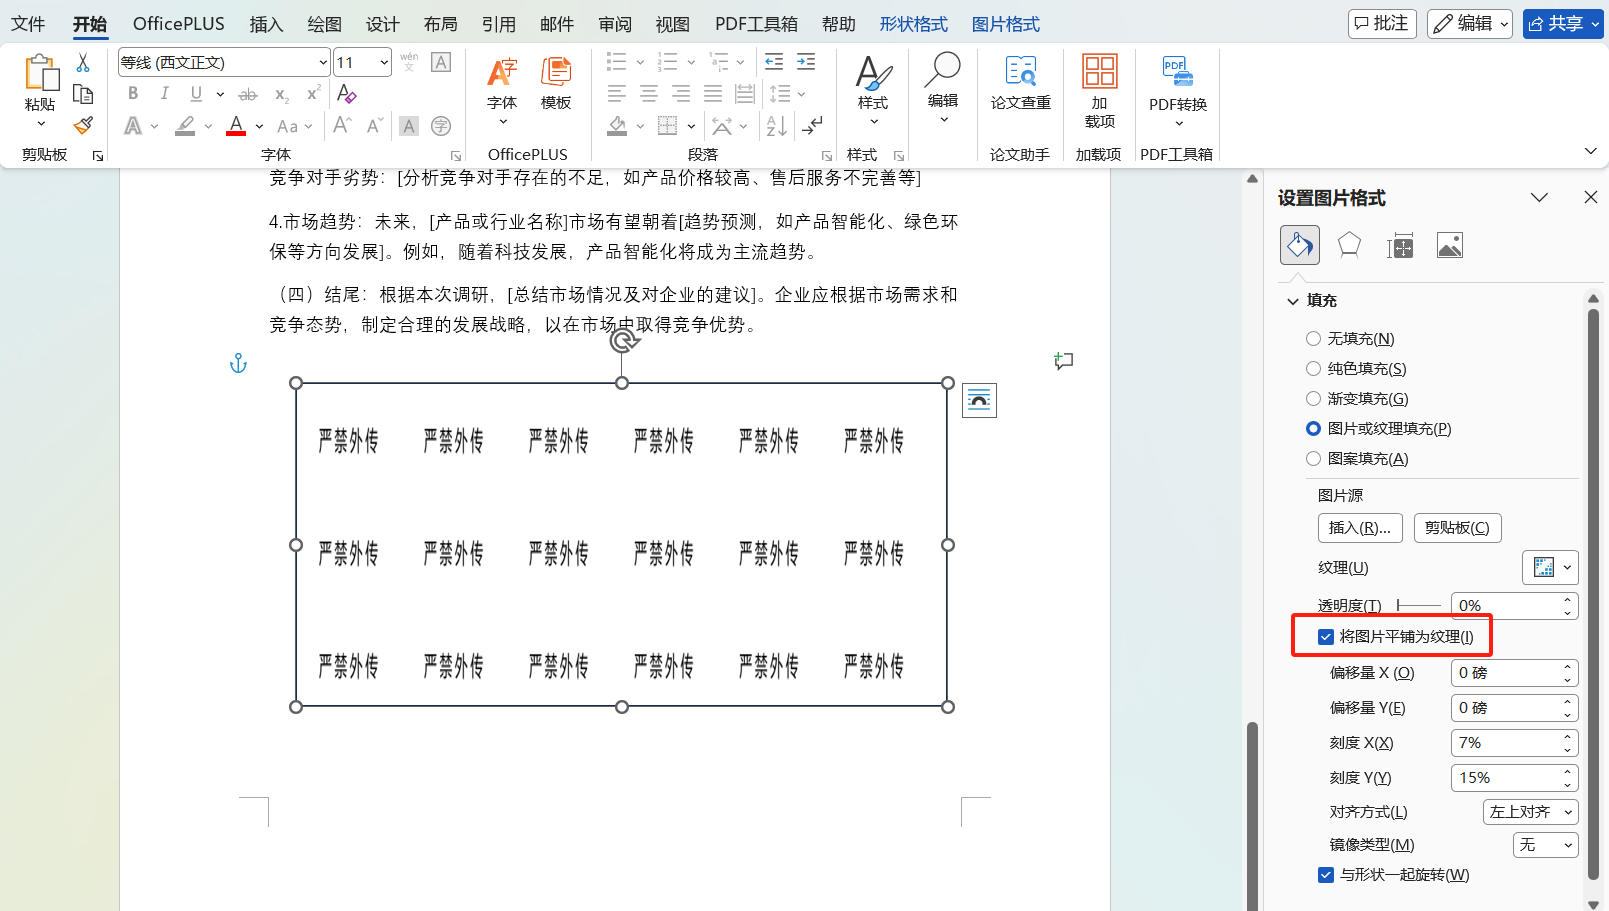This screenshot has width=1609, height=911.
Task: Apply italic formatting
Action: [164, 93]
